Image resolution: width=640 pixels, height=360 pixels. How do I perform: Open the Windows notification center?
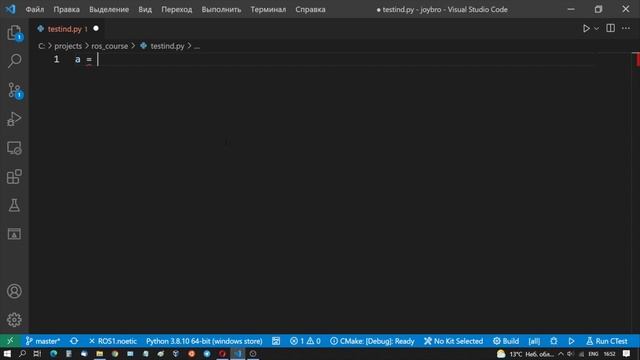[627, 354]
